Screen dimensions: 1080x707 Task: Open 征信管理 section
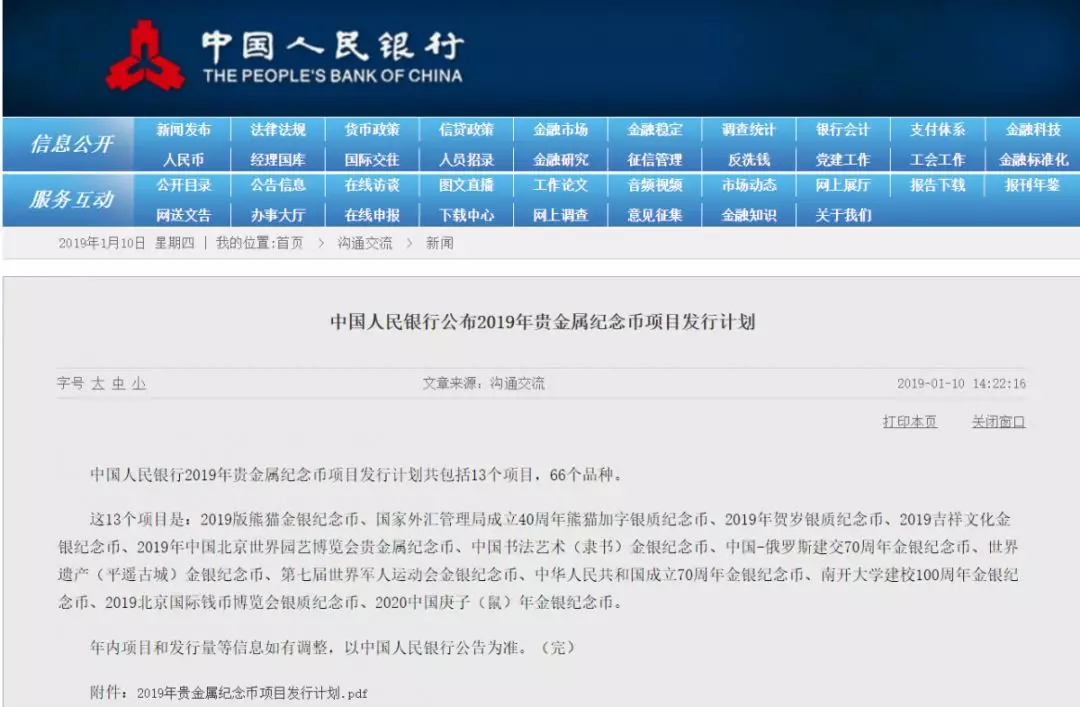point(655,160)
